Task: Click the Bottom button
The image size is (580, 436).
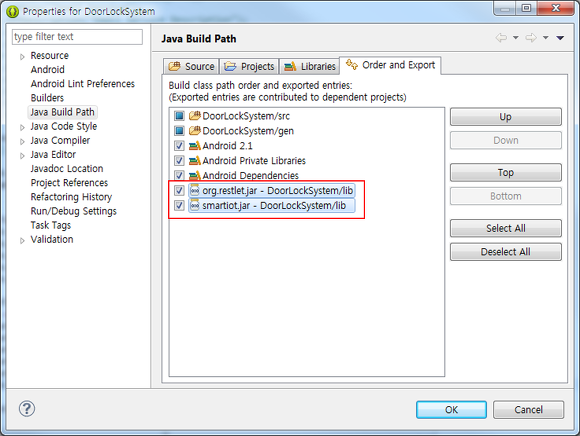Action: (x=506, y=196)
